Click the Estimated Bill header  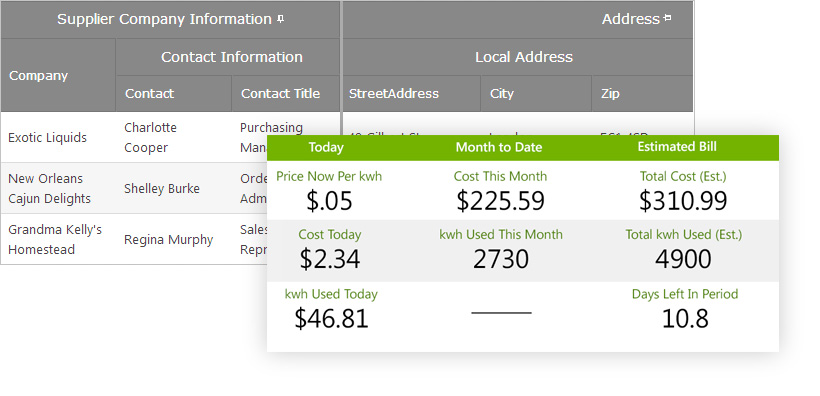point(677,146)
